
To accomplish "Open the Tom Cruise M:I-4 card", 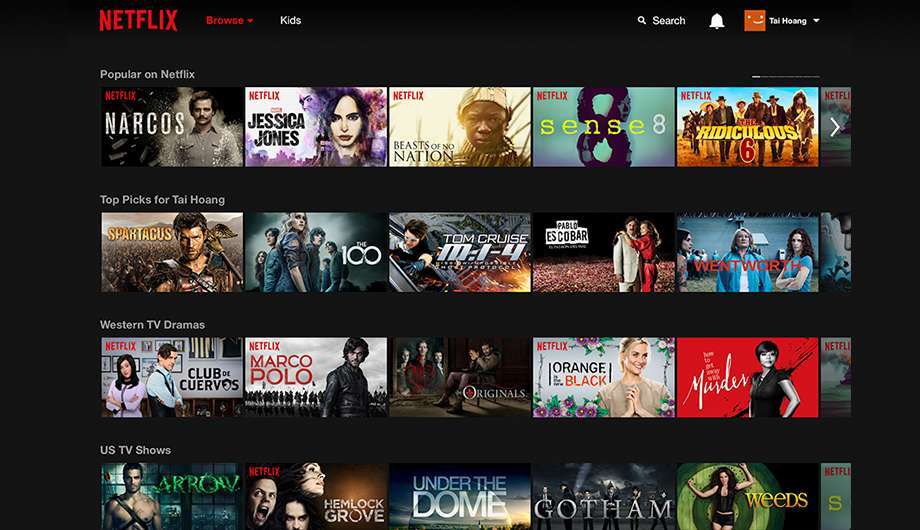I will pos(459,252).
